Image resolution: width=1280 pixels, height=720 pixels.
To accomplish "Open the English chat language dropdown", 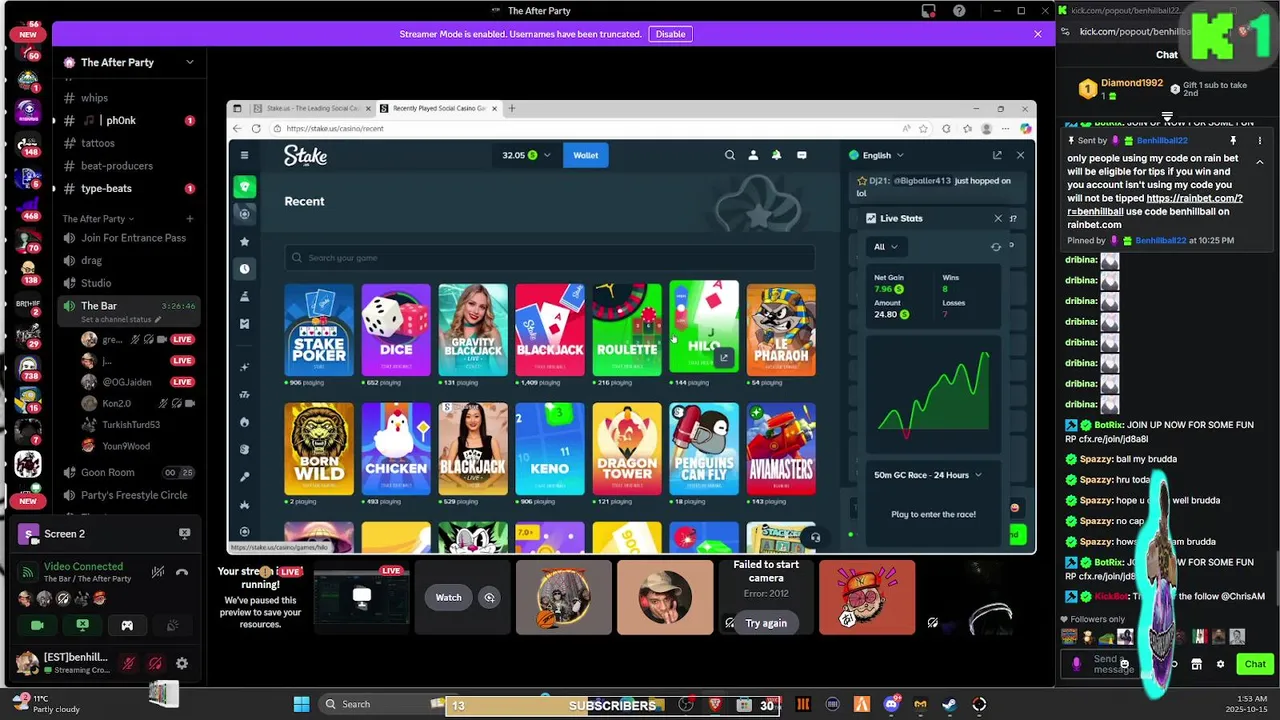I will tap(876, 155).
